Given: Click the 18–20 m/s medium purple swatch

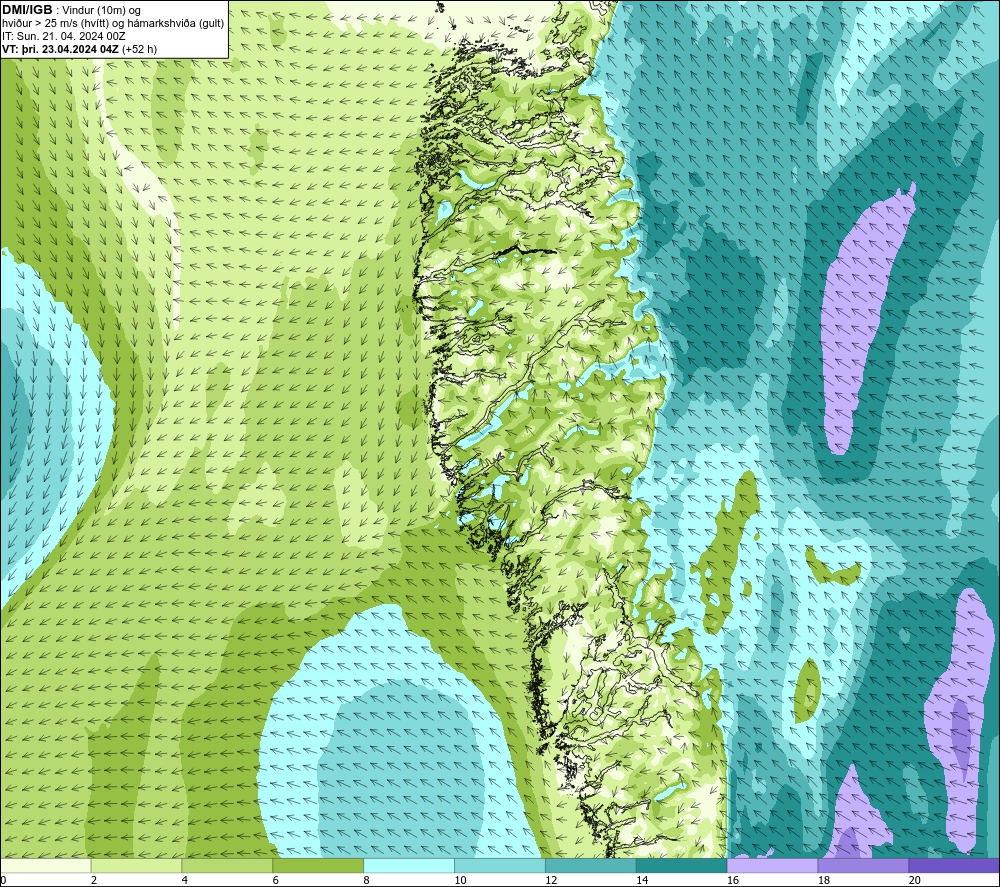Looking at the screenshot, I should tap(864, 865).
